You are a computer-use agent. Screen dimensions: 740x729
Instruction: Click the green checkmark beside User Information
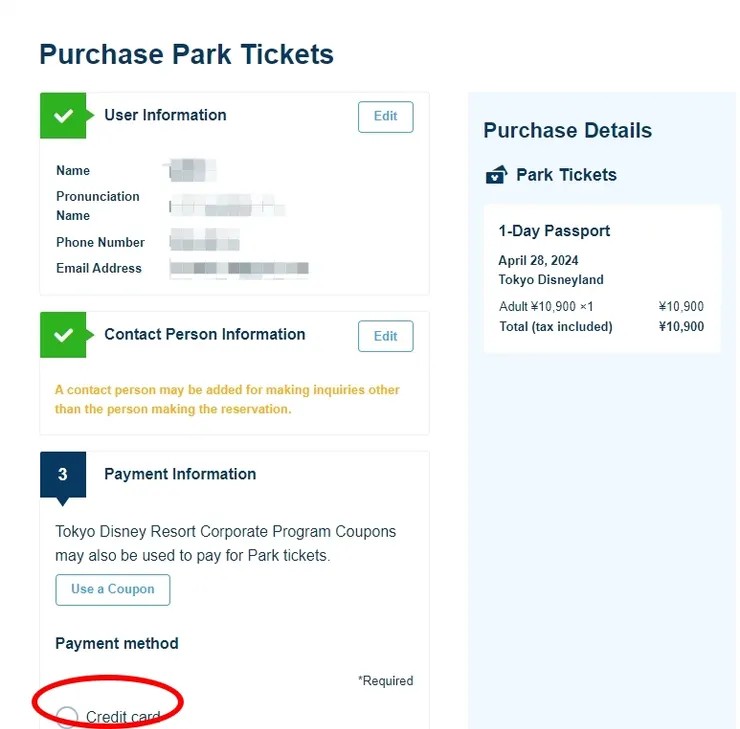[x=63, y=116]
